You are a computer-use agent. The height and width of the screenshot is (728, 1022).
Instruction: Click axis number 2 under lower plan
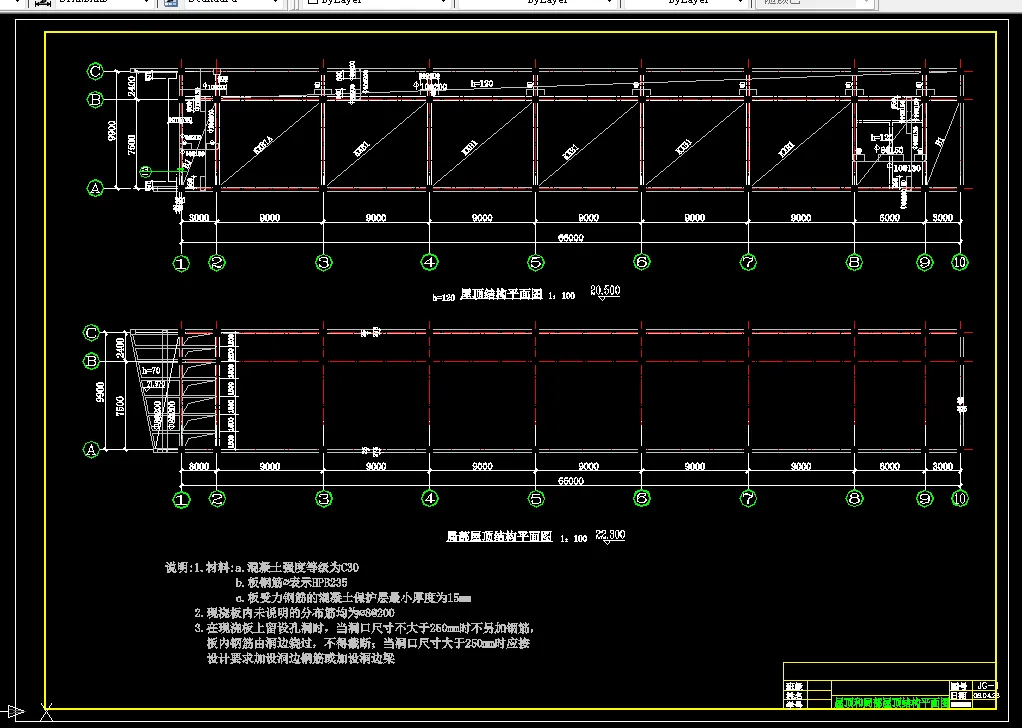[x=217, y=499]
